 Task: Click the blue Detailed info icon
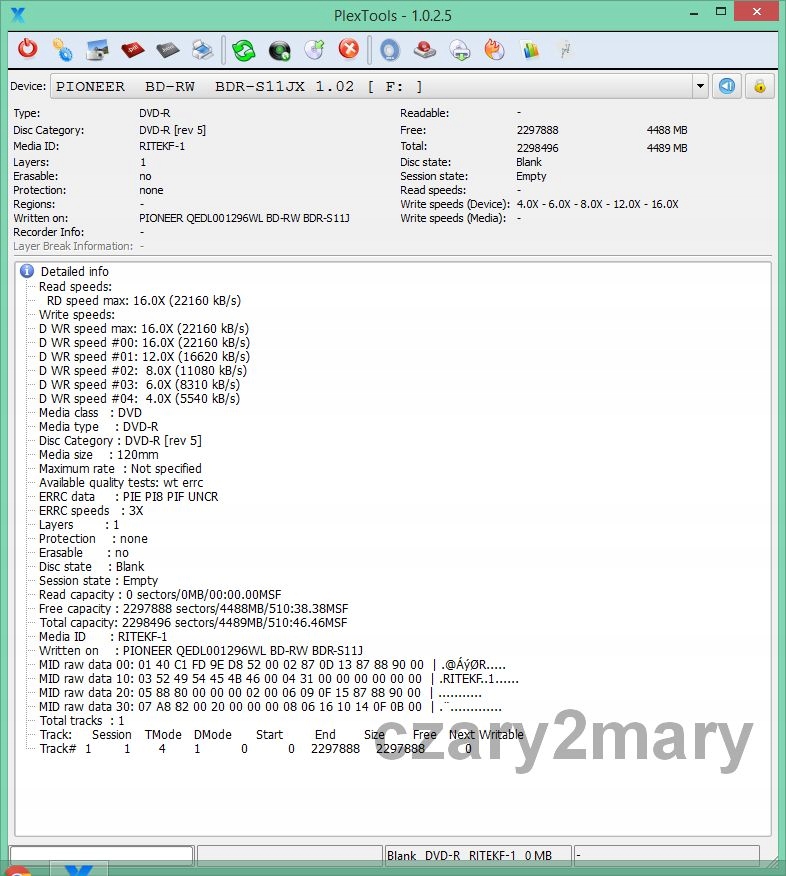coord(27,271)
